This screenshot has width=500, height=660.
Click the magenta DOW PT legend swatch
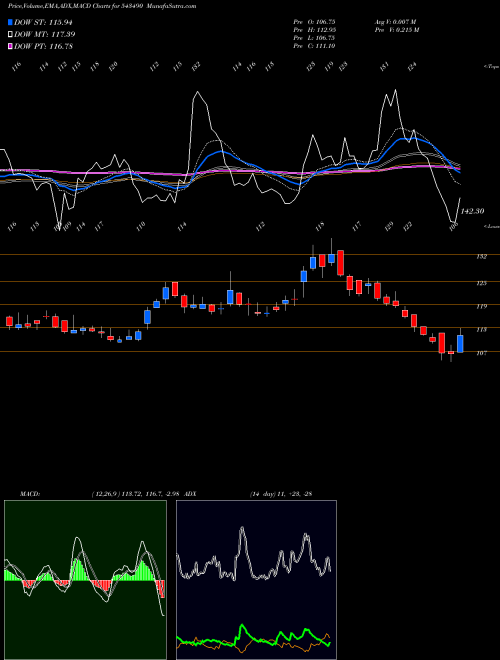(10, 46)
